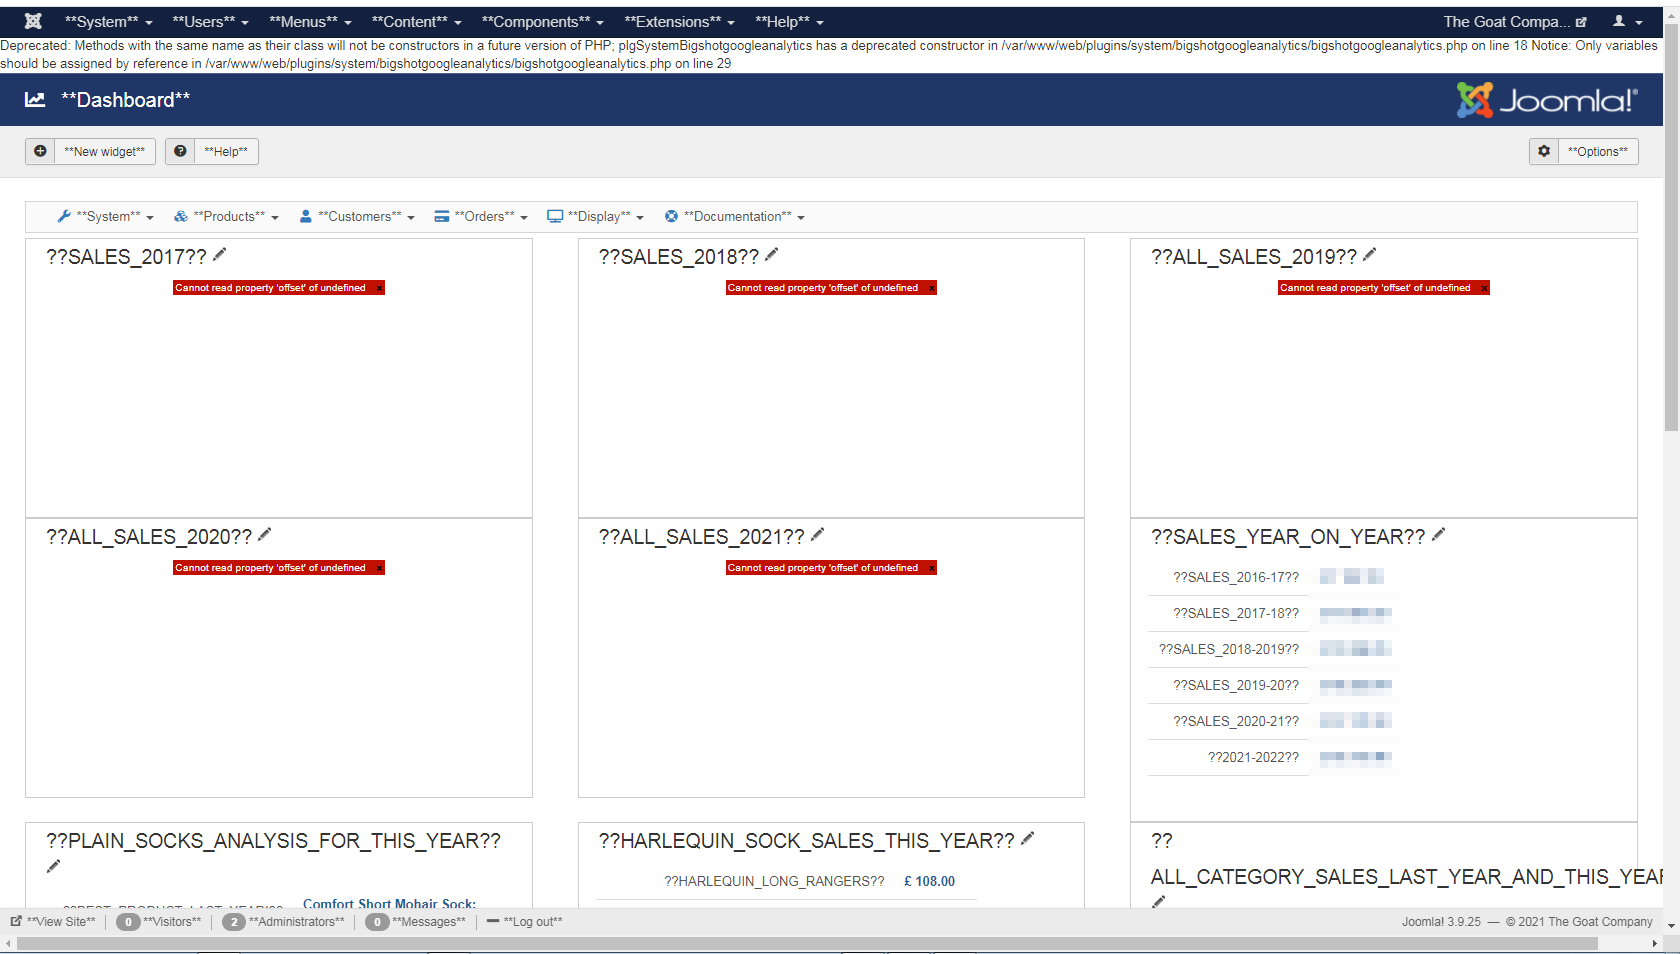Image resolution: width=1680 pixels, height=954 pixels.
Task: Open the top-bar System menu
Action: (109, 22)
